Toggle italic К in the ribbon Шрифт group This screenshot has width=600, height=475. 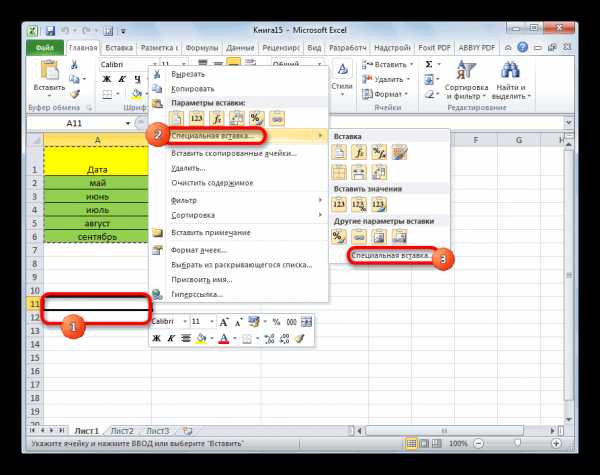pyautogui.click(x=122, y=79)
